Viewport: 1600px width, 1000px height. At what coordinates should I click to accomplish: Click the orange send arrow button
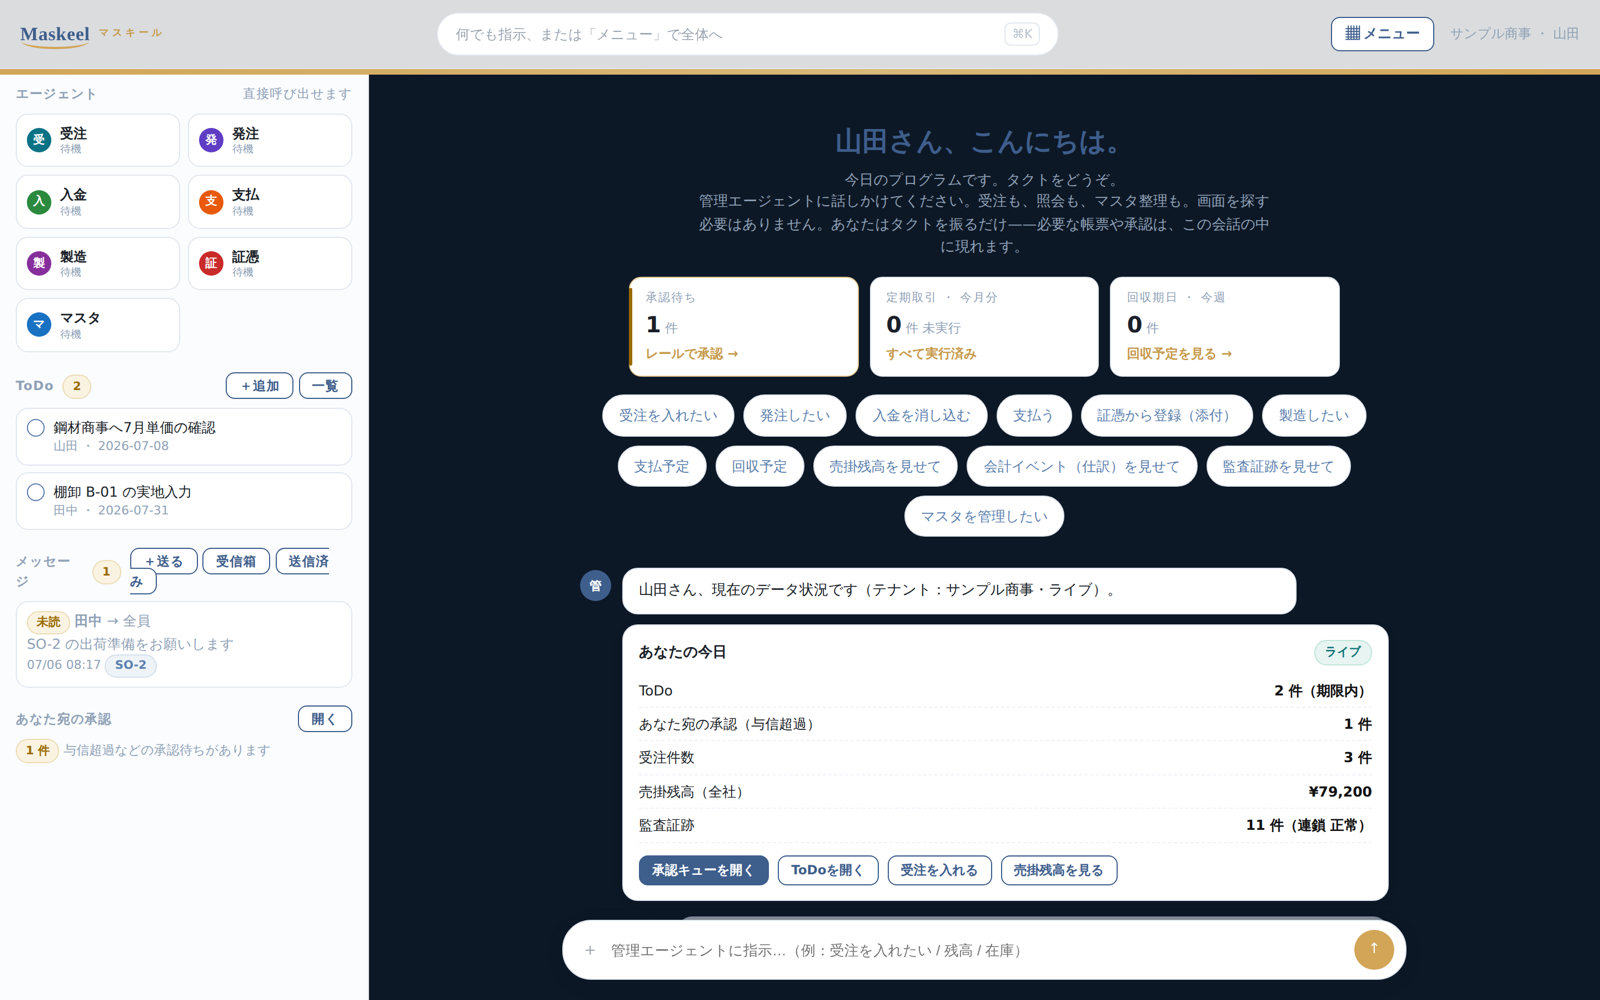pos(1373,949)
